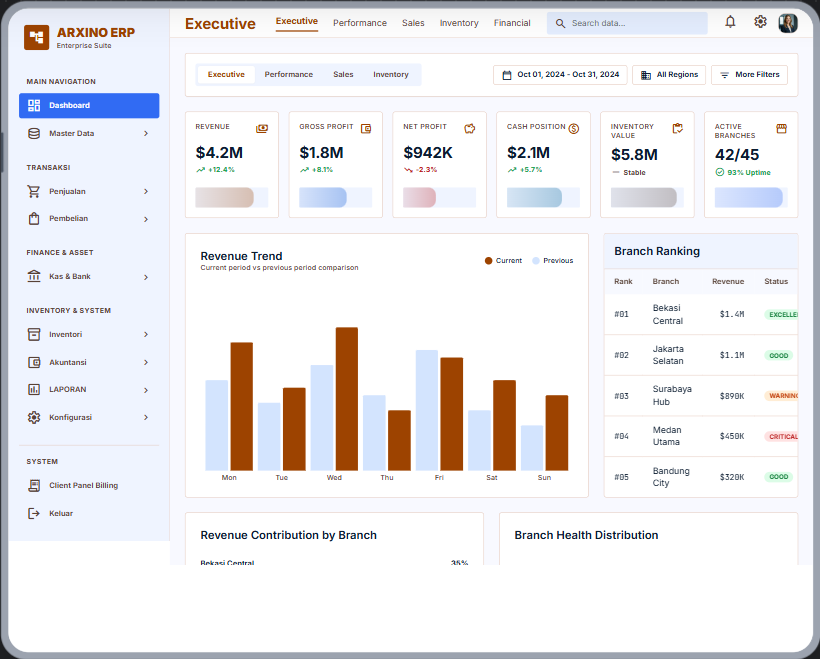Click the Gross Profit wallet icon

pyautogui.click(x=366, y=129)
